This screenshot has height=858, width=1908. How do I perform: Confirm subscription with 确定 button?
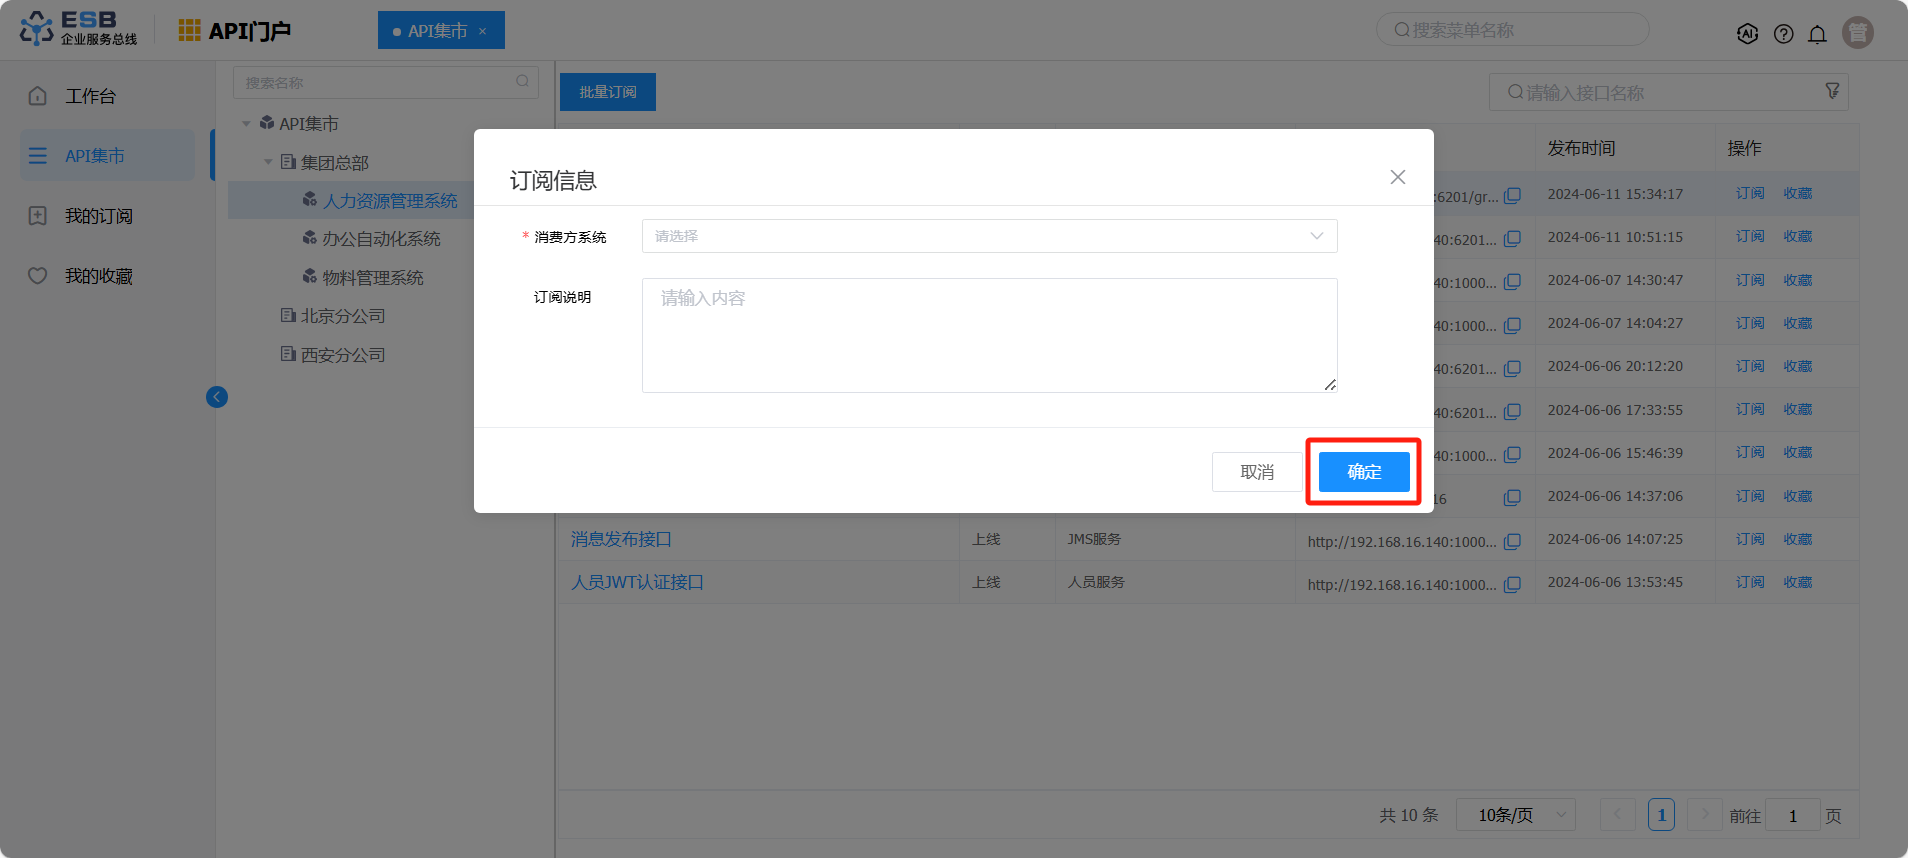(1364, 472)
